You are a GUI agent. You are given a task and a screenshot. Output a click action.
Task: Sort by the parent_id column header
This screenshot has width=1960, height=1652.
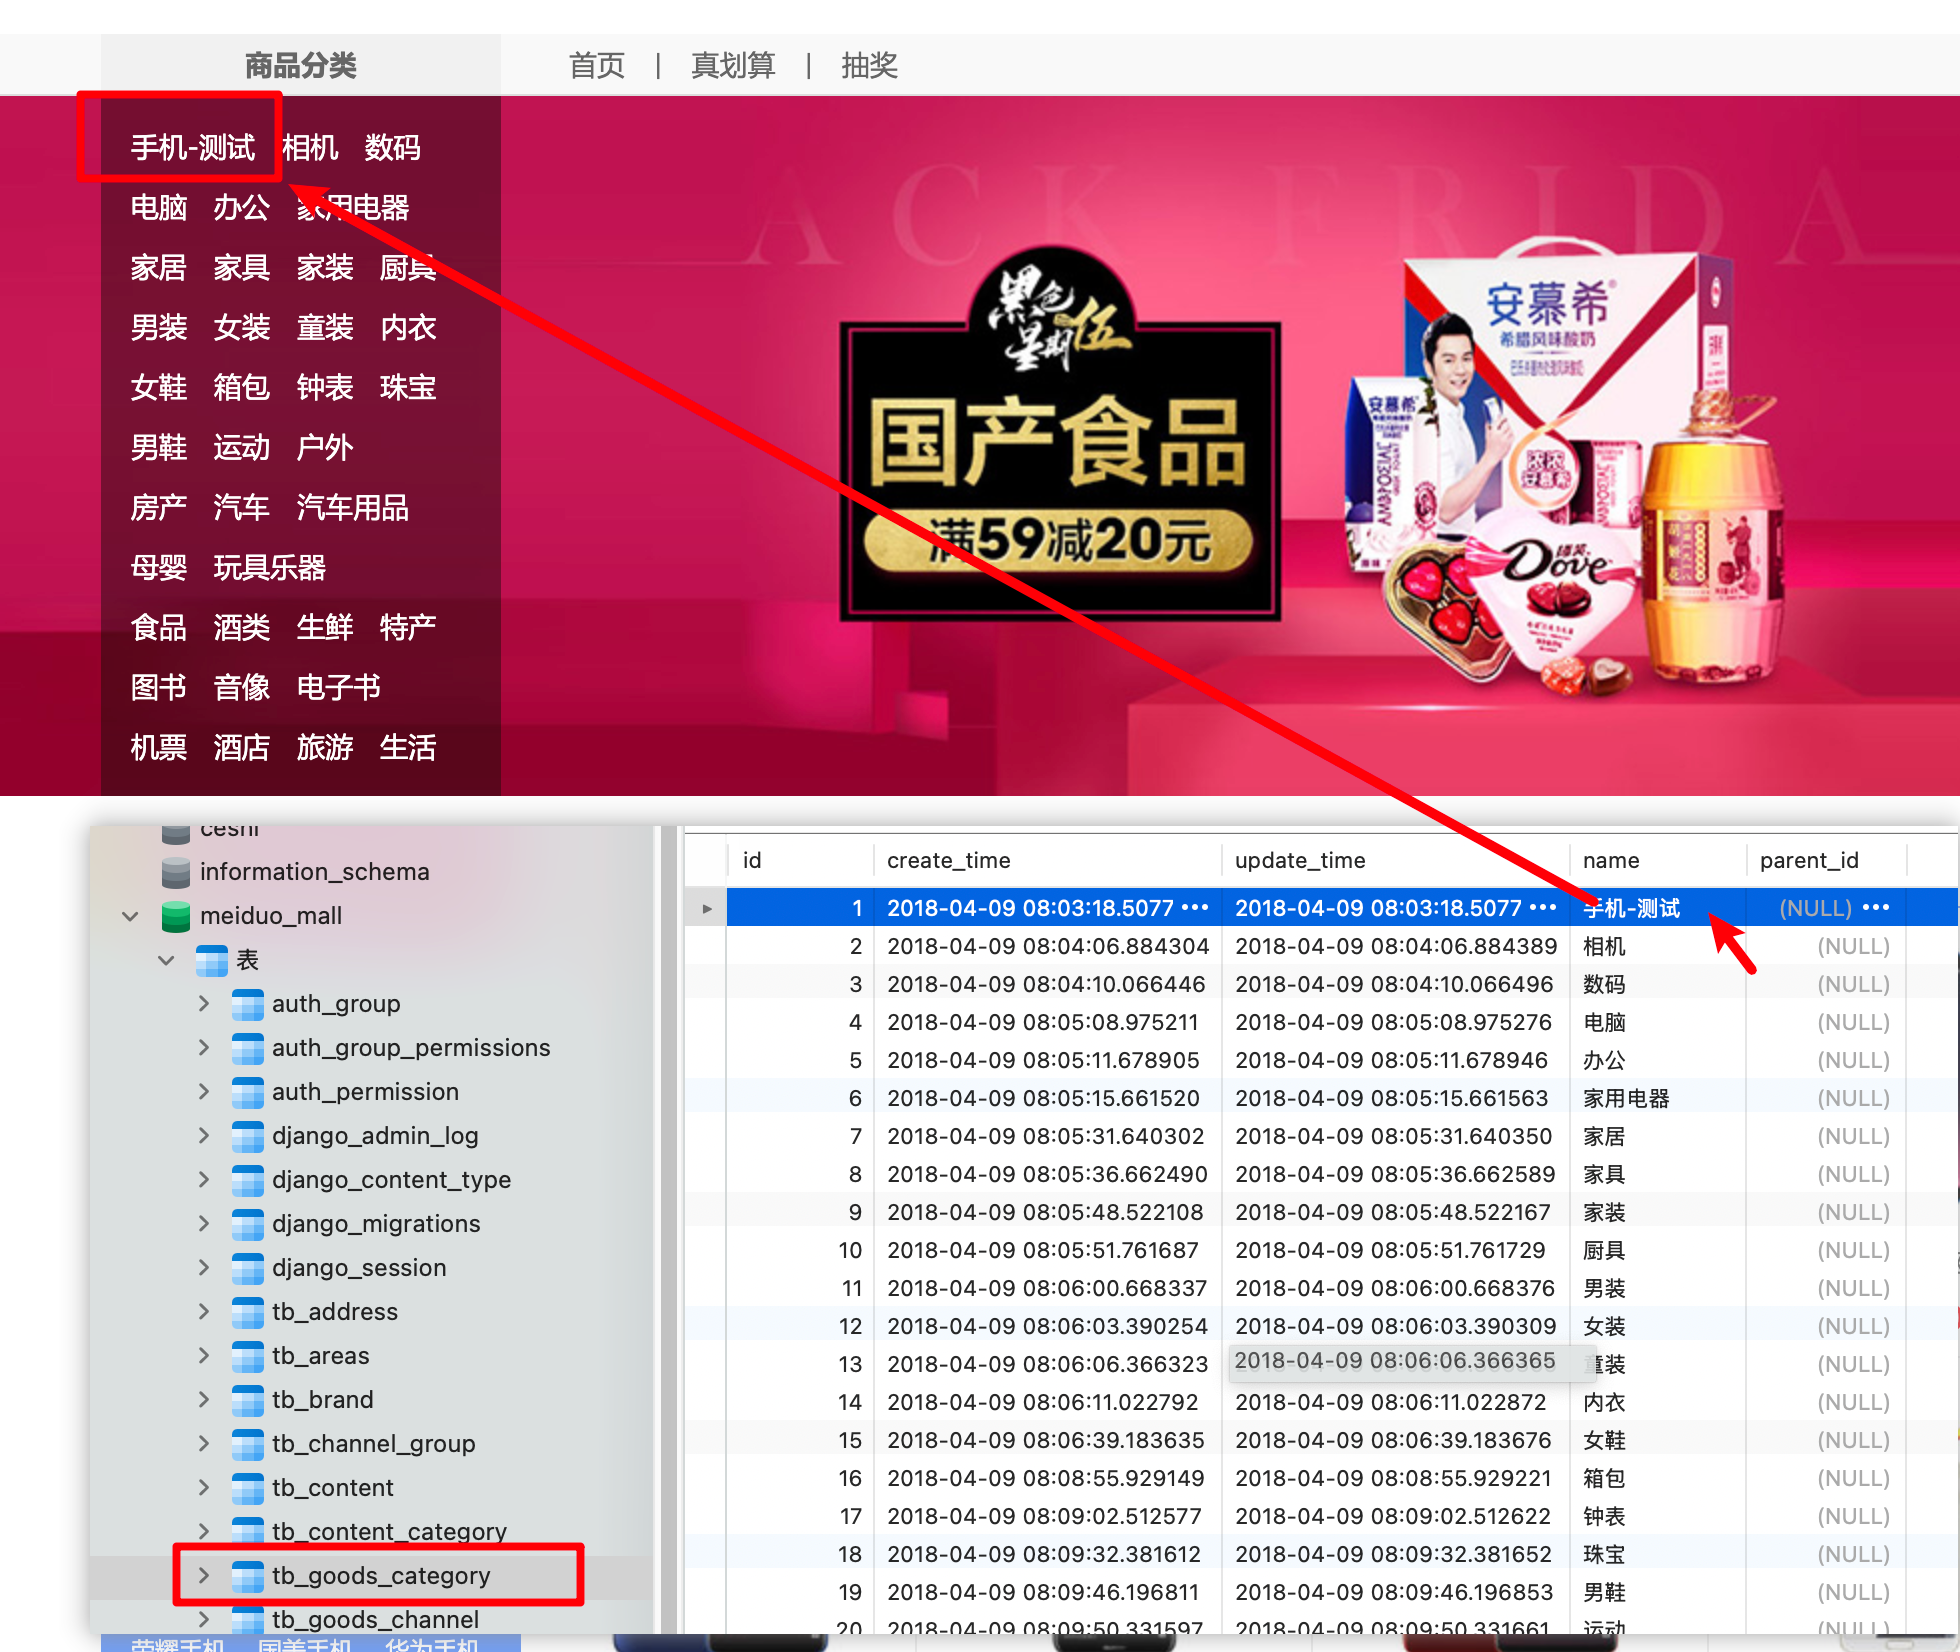[x=1826, y=860]
